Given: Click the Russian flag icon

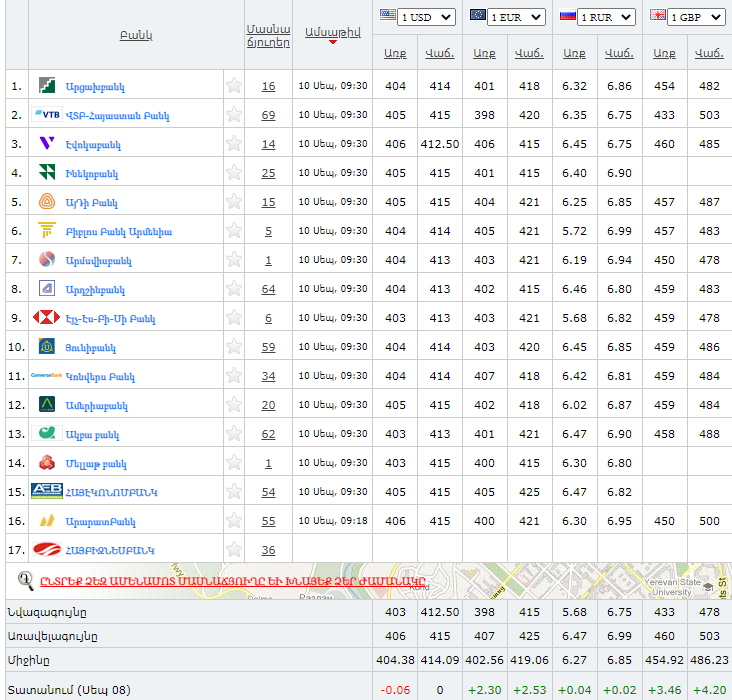Looking at the screenshot, I should (x=568, y=15).
